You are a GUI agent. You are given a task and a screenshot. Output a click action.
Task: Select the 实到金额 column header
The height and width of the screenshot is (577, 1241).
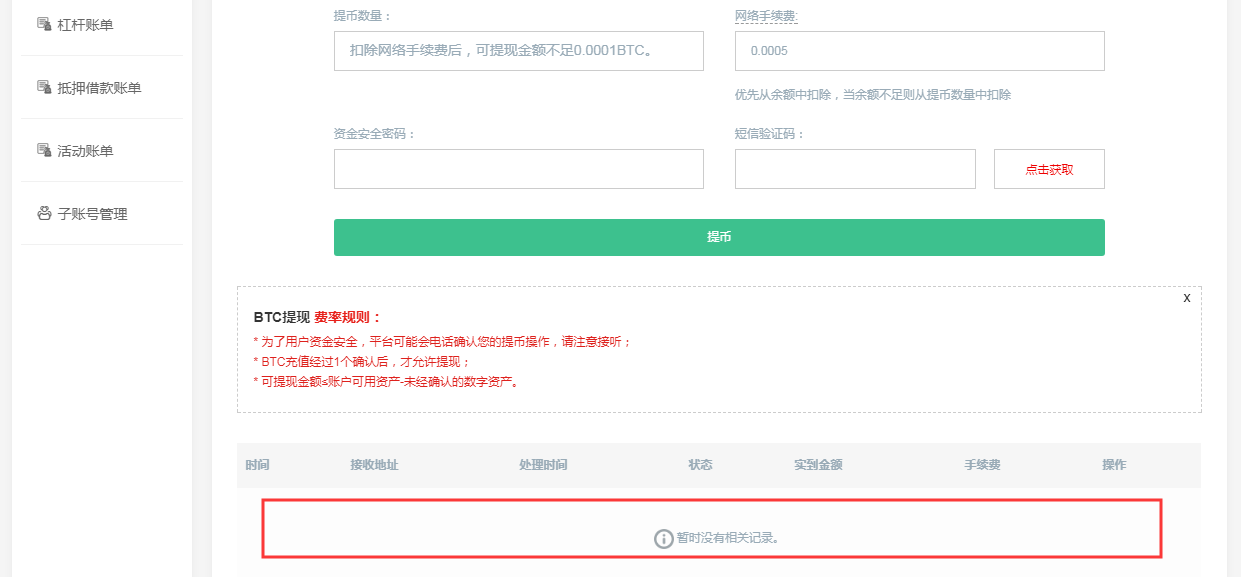pyautogui.click(x=818, y=465)
